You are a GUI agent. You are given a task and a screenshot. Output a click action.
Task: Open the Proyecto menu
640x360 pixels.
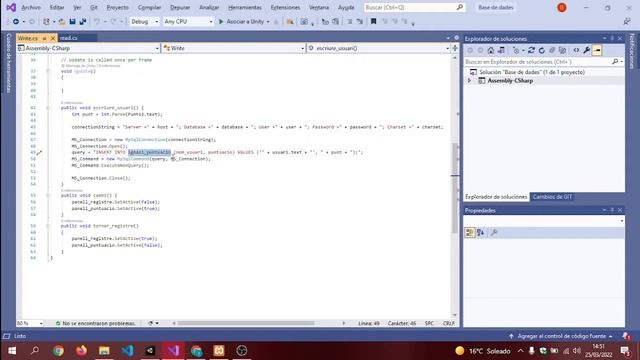click(118, 7)
